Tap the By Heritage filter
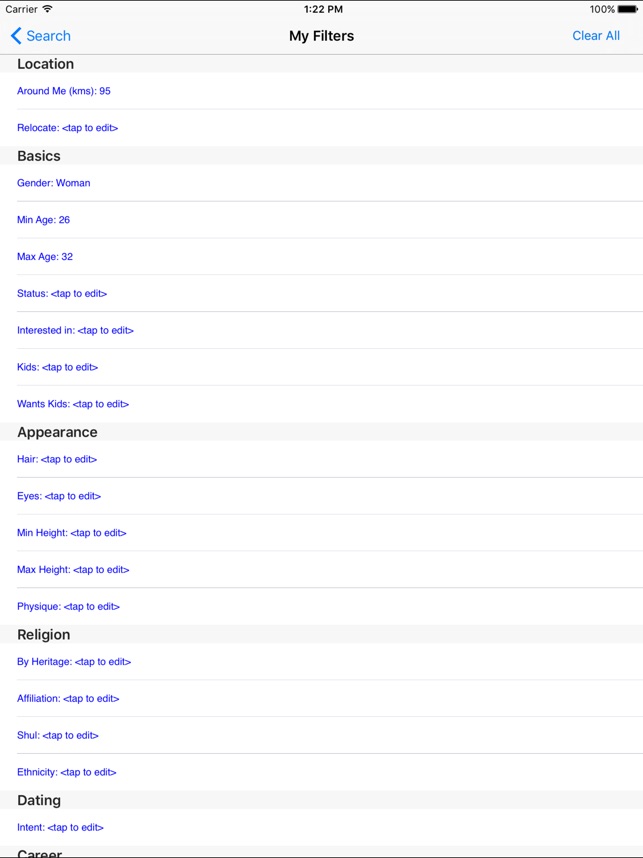The image size is (643, 858). 74,662
